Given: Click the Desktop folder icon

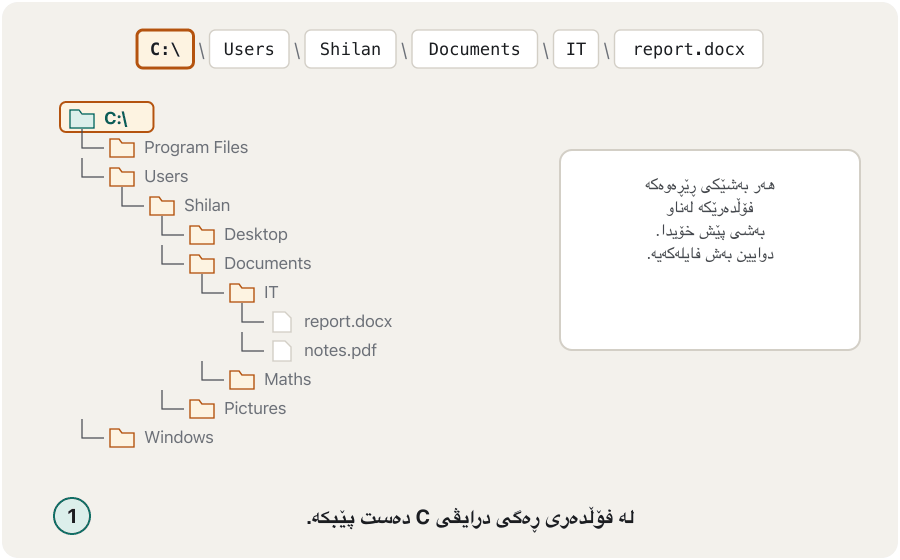Looking at the screenshot, I should tap(202, 235).
